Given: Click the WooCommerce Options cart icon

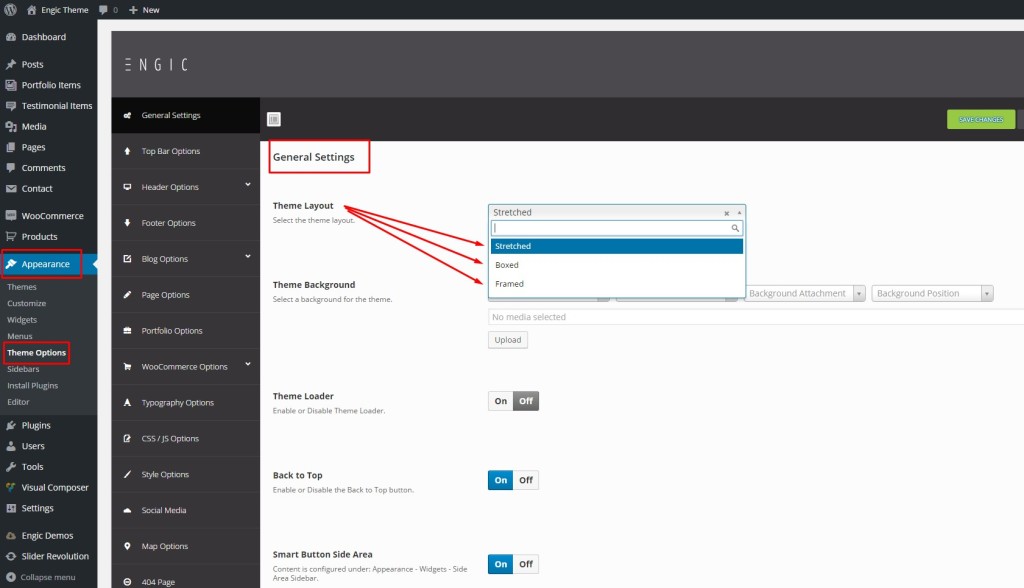Looking at the screenshot, I should tap(128, 367).
